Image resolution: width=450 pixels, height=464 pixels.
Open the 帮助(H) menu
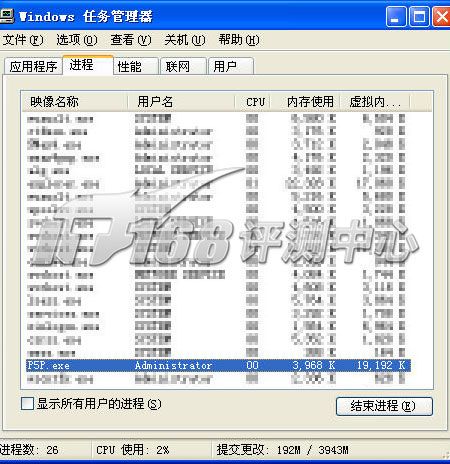click(x=239, y=40)
